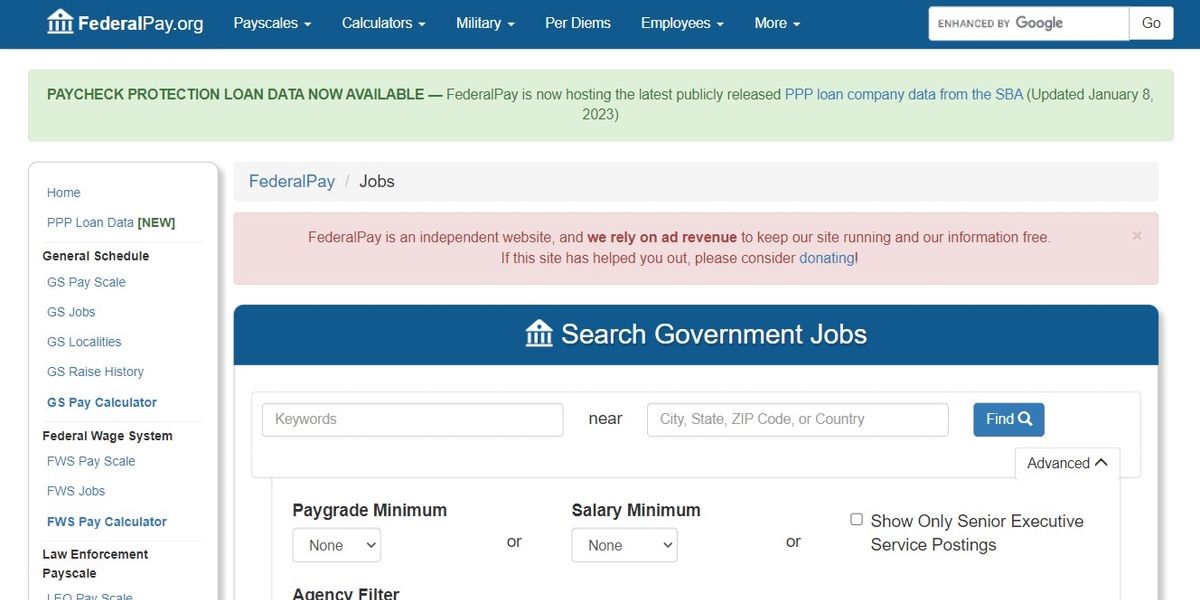Click into the Keywords input field
The width and height of the screenshot is (1200, 600).
click(413, 419)
